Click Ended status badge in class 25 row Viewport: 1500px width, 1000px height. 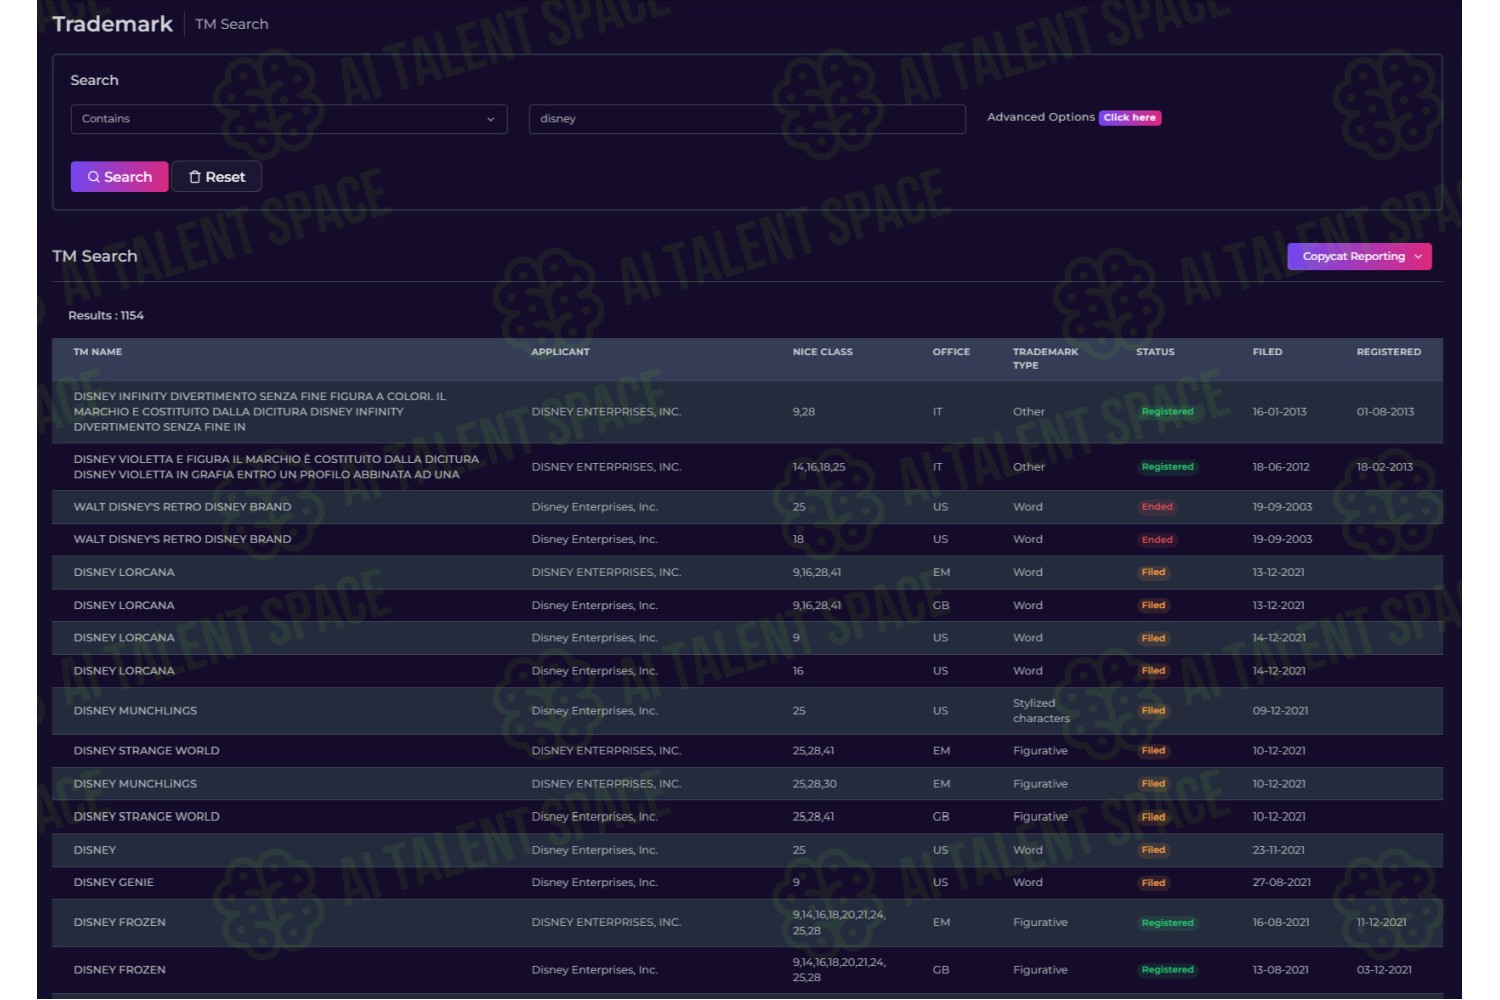pos(1157,507)
